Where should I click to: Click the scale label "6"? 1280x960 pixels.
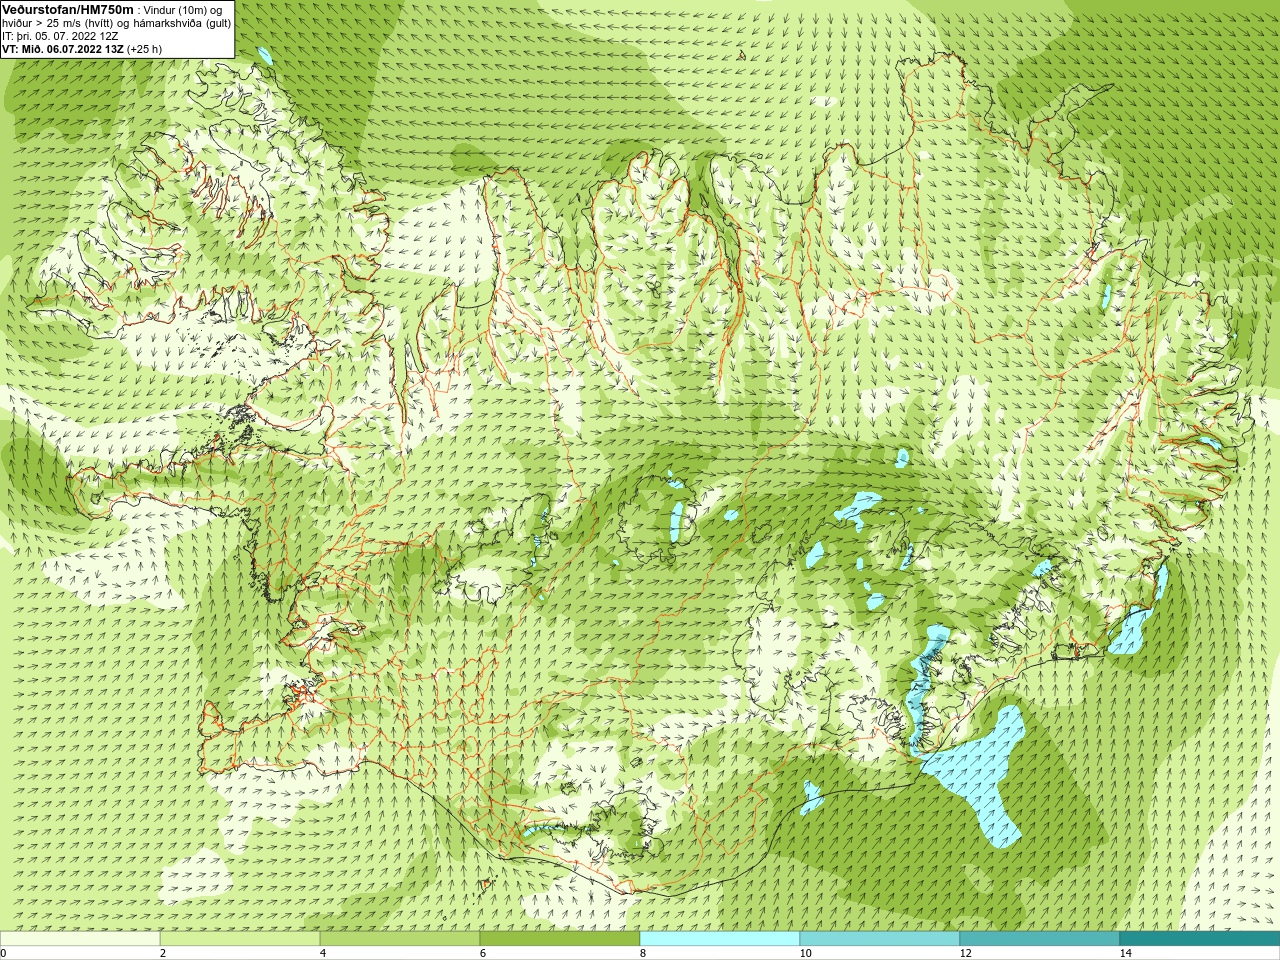[483, 953]
